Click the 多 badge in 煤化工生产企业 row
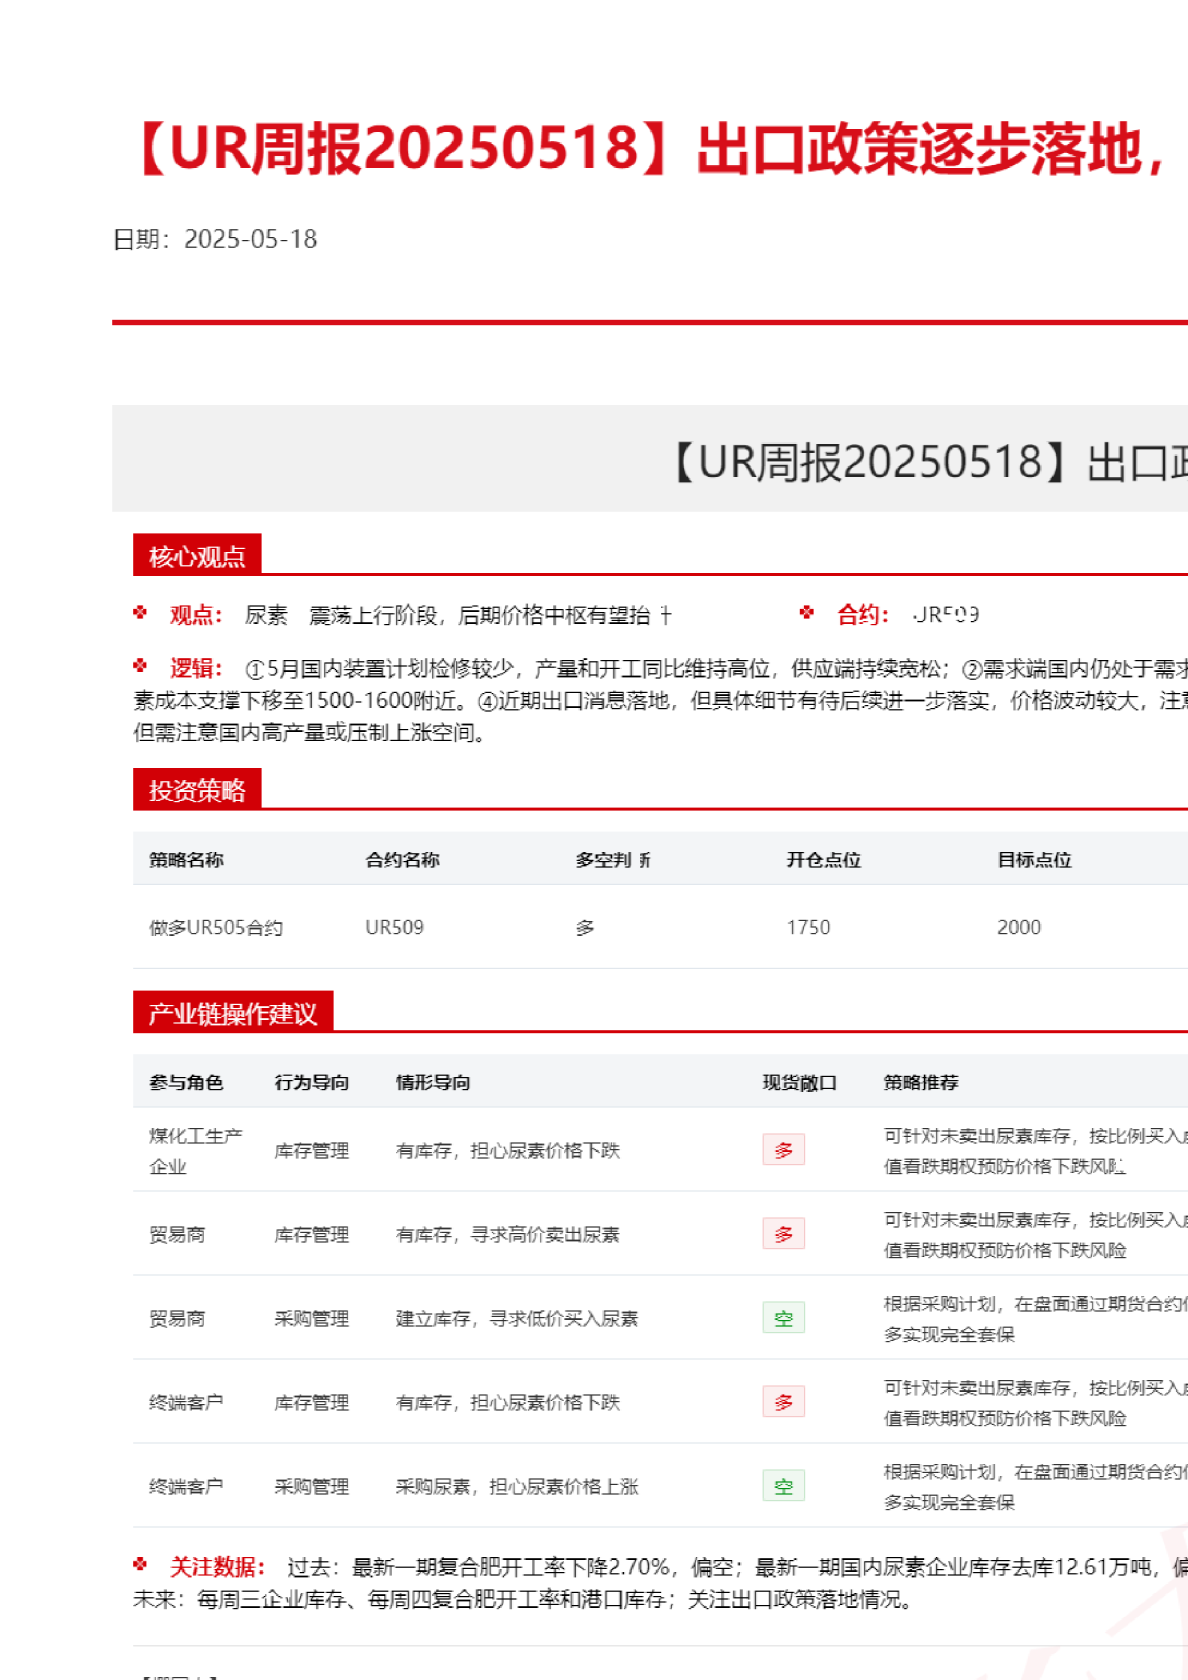Screen dimensions: 1188x1680 (x=783, y=1150)
